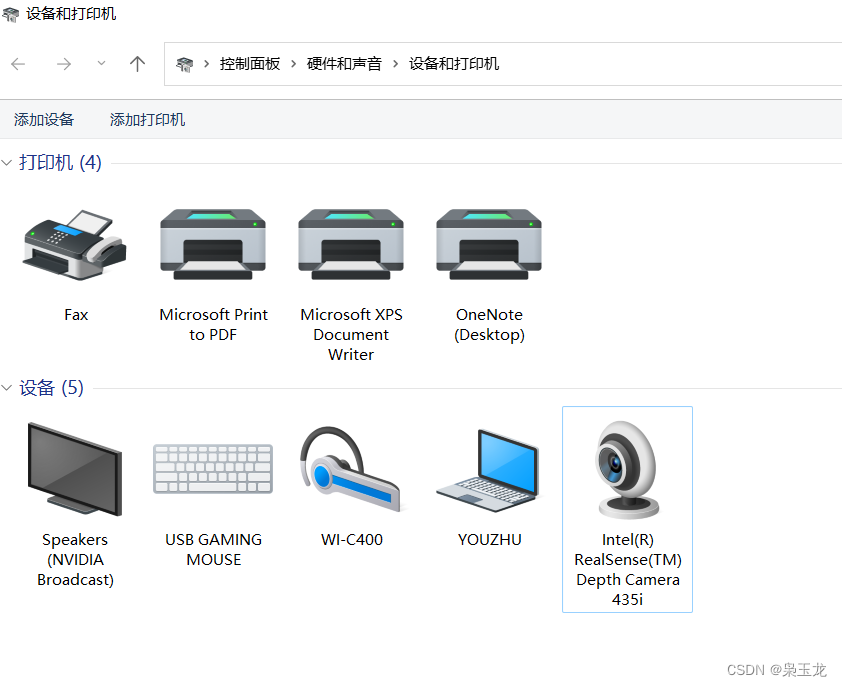Click the Microsoft Print to PDF label
The width and height of the screenshot is (842, 686).
click(213, 324)
